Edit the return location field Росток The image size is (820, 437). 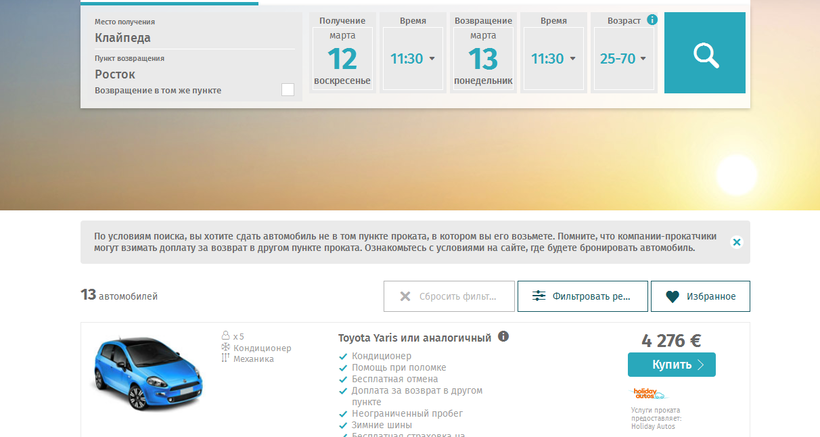(x=190, y=74)
